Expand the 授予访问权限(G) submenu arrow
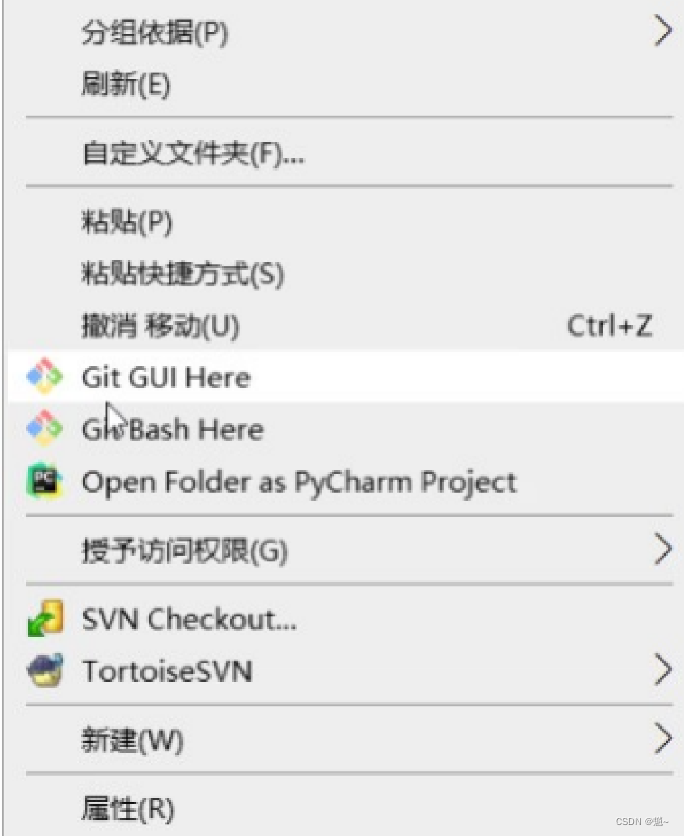684x836 pixels. click(662, 549)
